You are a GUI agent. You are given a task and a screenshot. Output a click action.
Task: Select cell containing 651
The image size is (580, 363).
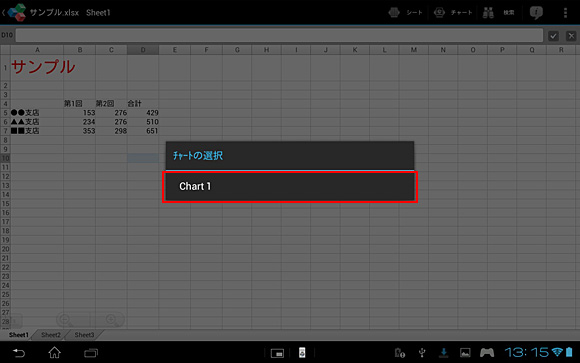[143, 131]
